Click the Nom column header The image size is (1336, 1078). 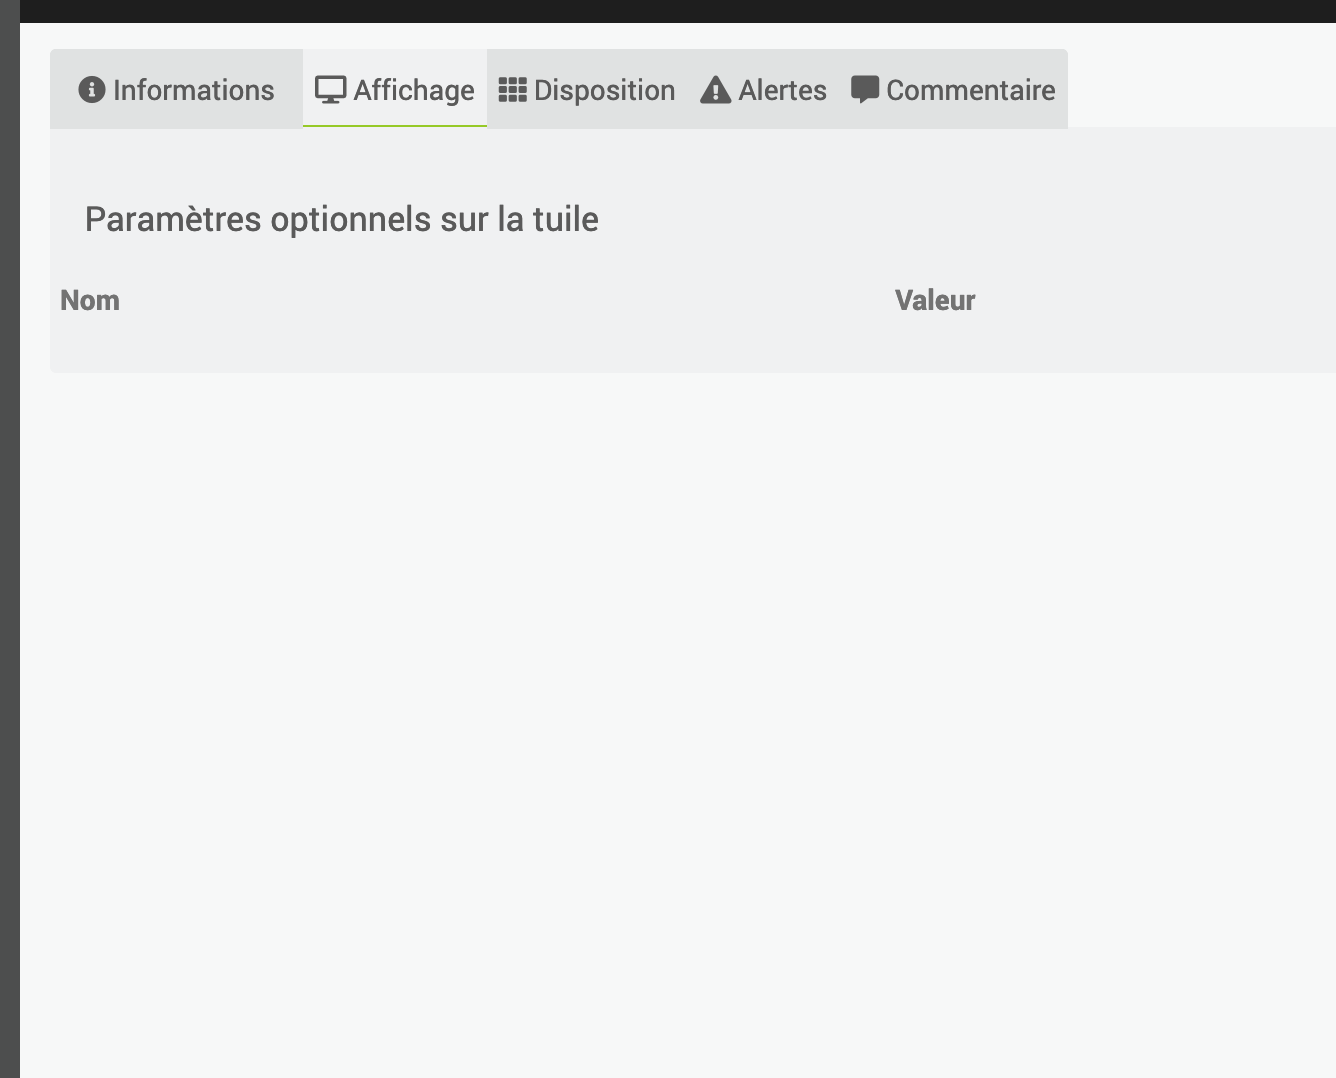point(90,300)
